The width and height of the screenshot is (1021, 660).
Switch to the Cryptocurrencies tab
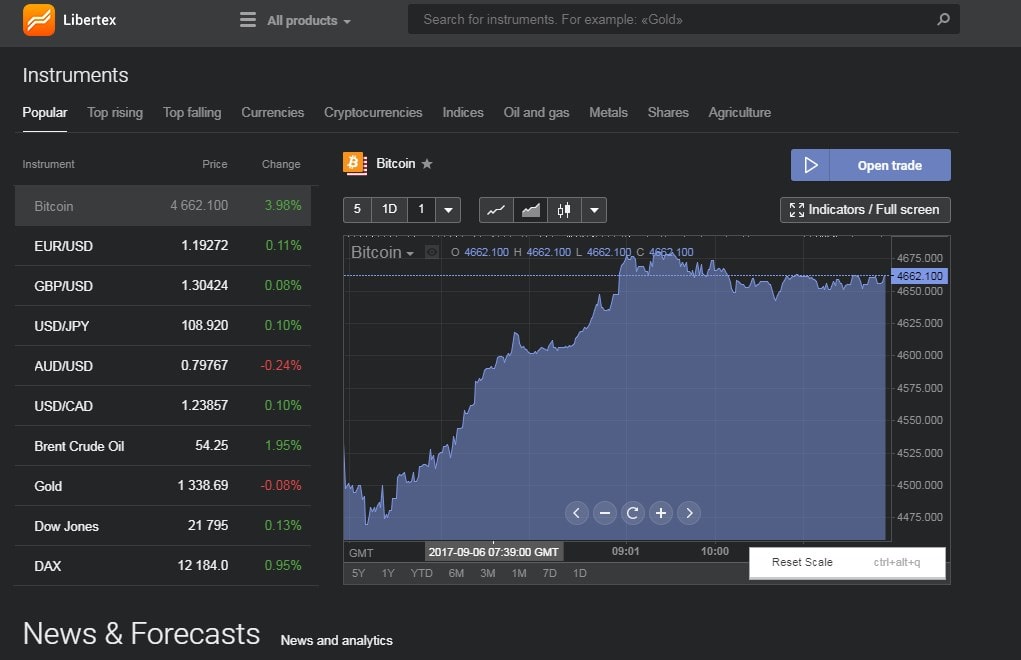(373, 112)
